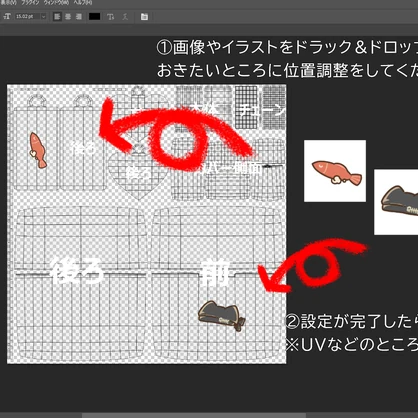The width and height of the screenshot is (418, 418).
Task: Click the small fish on the UV template
Action: (38, 150)
